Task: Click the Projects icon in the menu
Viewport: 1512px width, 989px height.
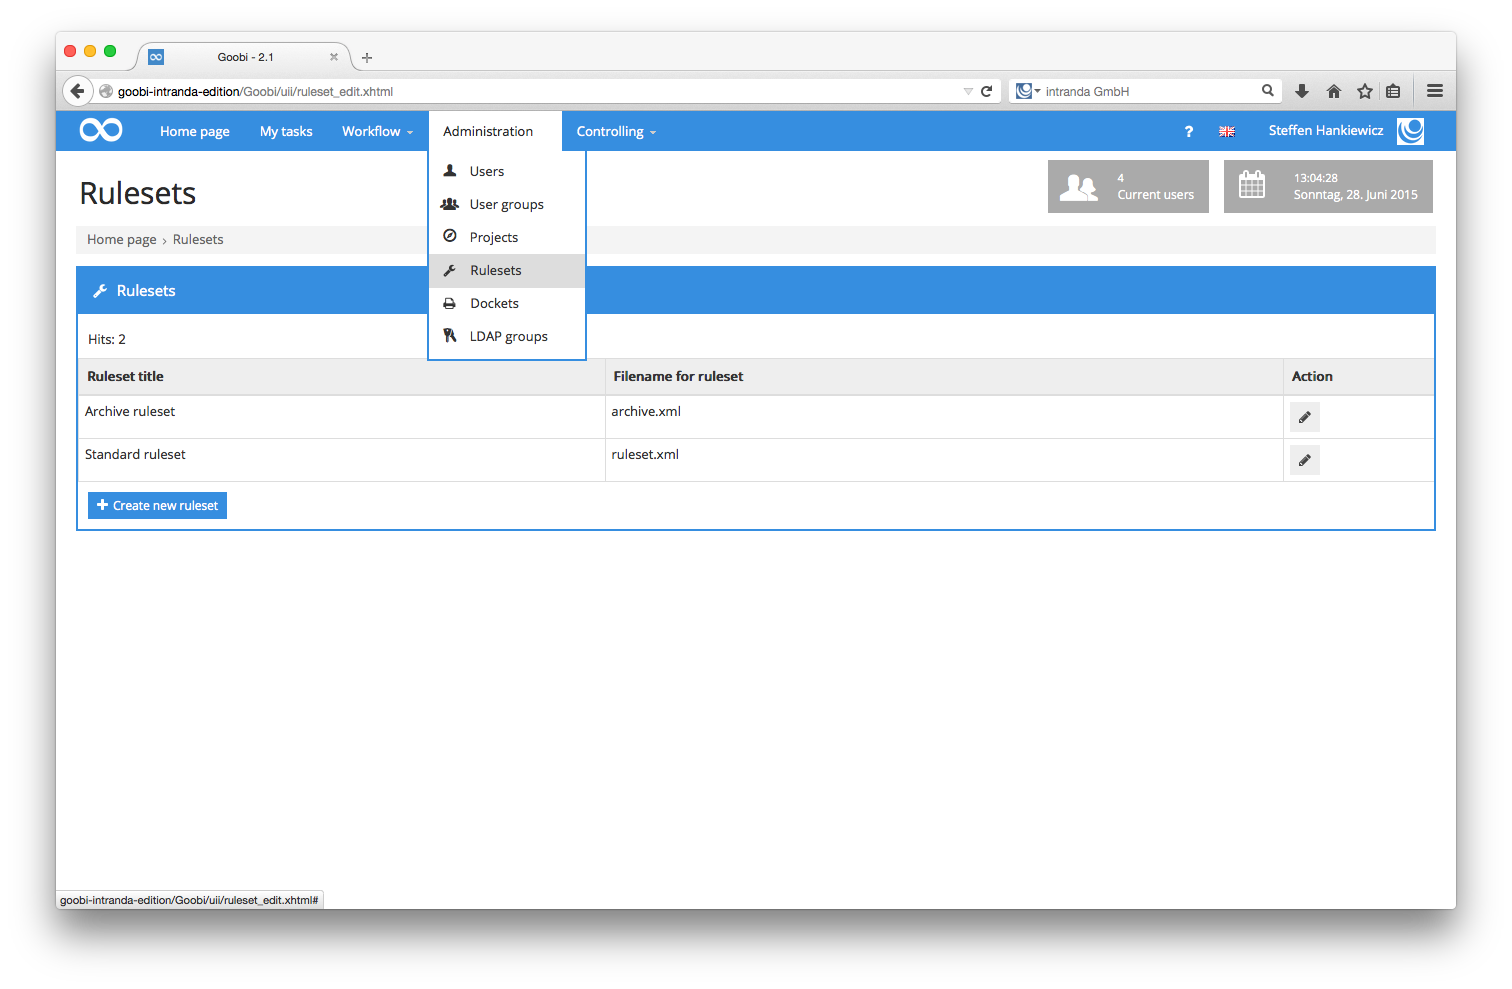Action: click(x=451, y=237)
